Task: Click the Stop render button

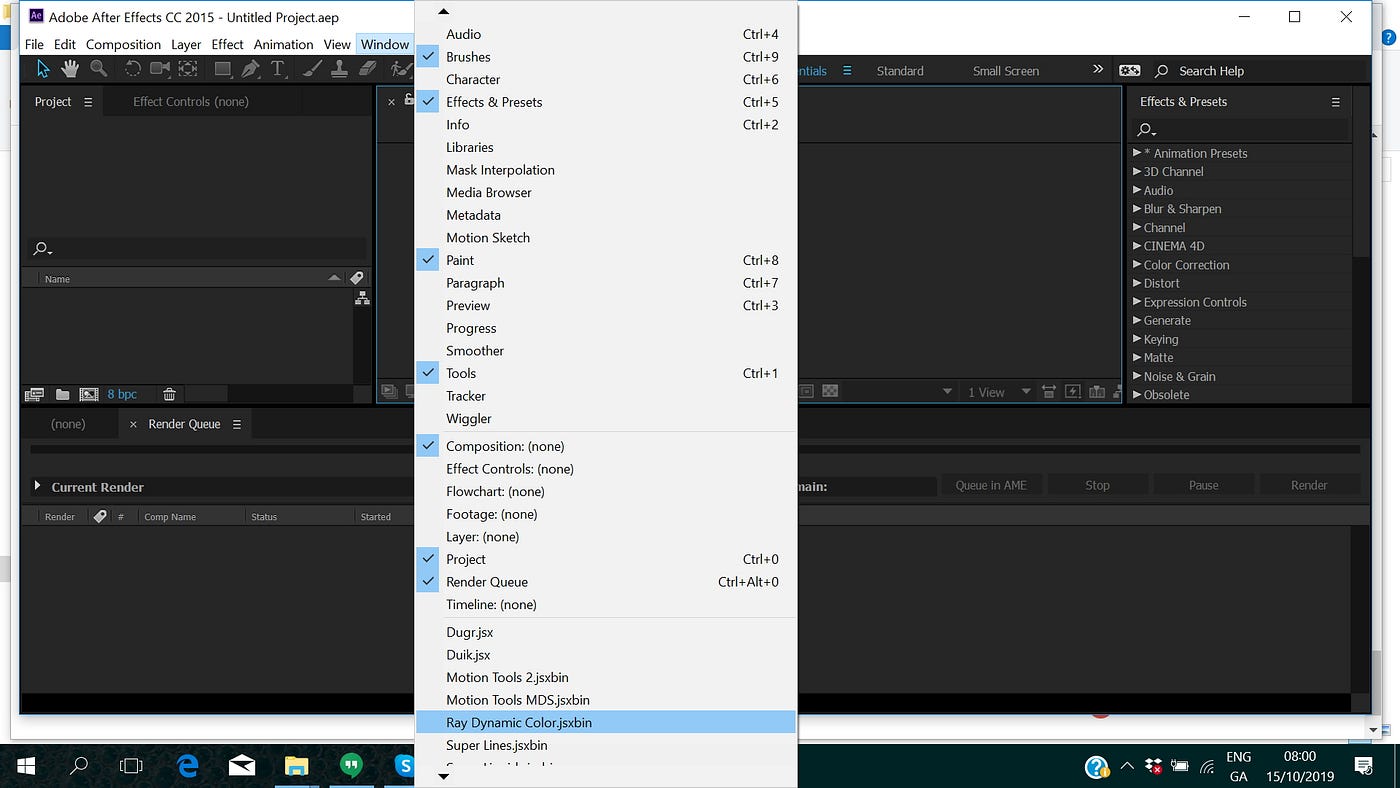Action: tap(1097, 485)
